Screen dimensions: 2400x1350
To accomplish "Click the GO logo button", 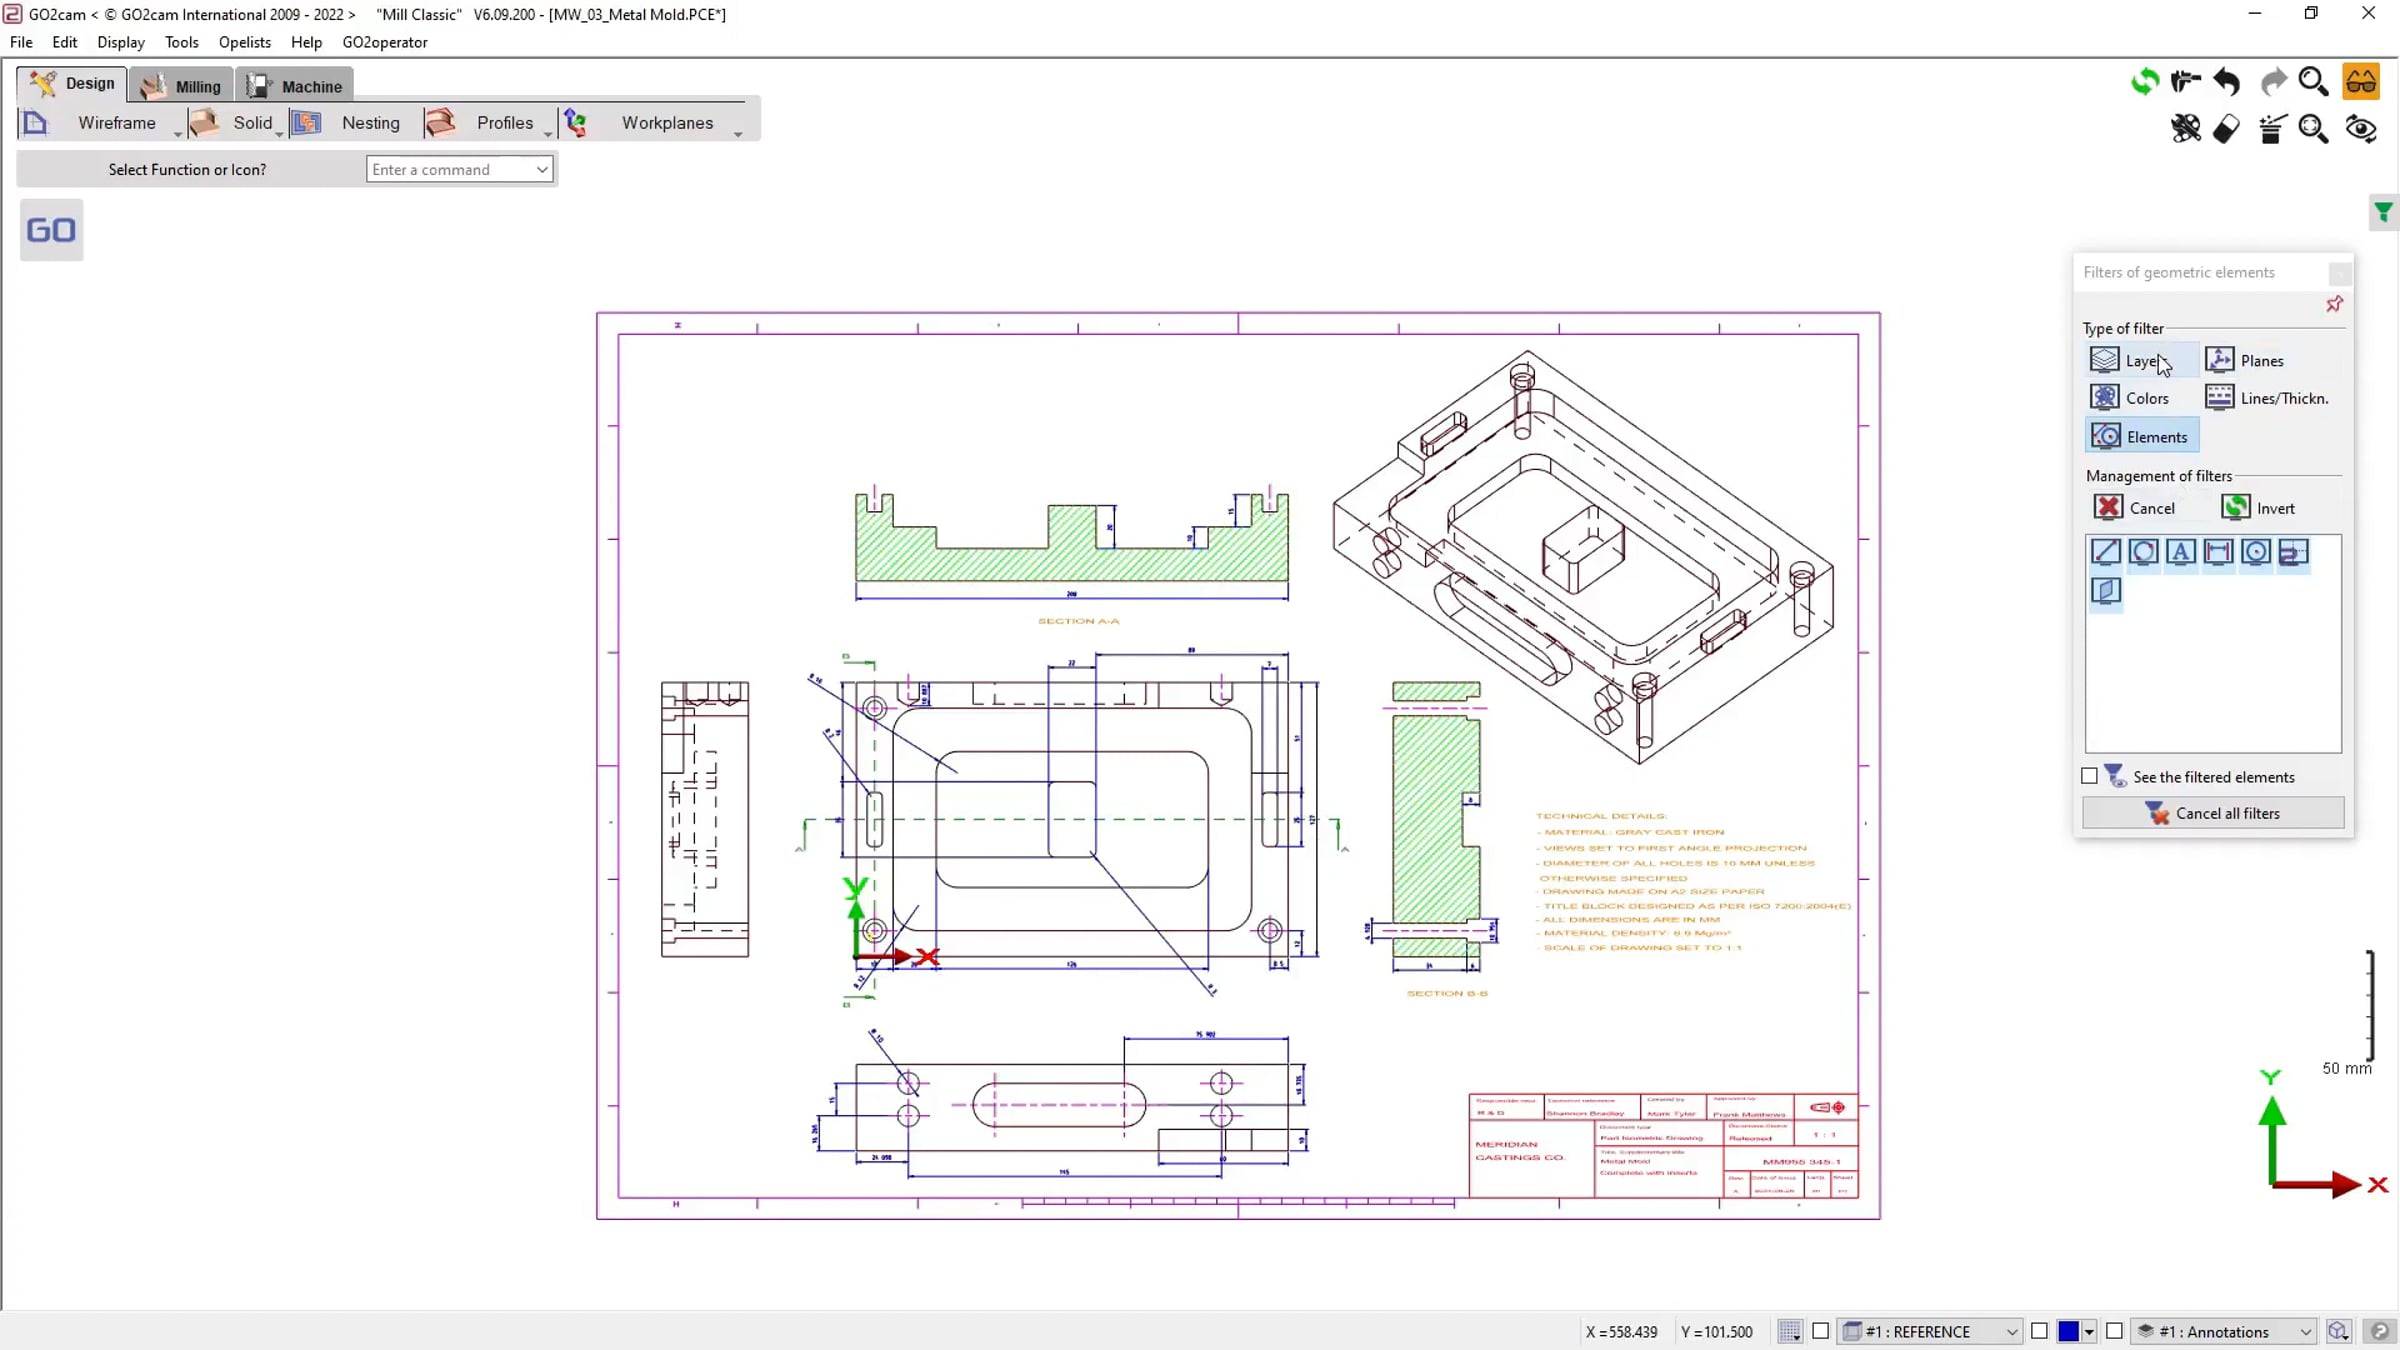I will click(51, 230).
